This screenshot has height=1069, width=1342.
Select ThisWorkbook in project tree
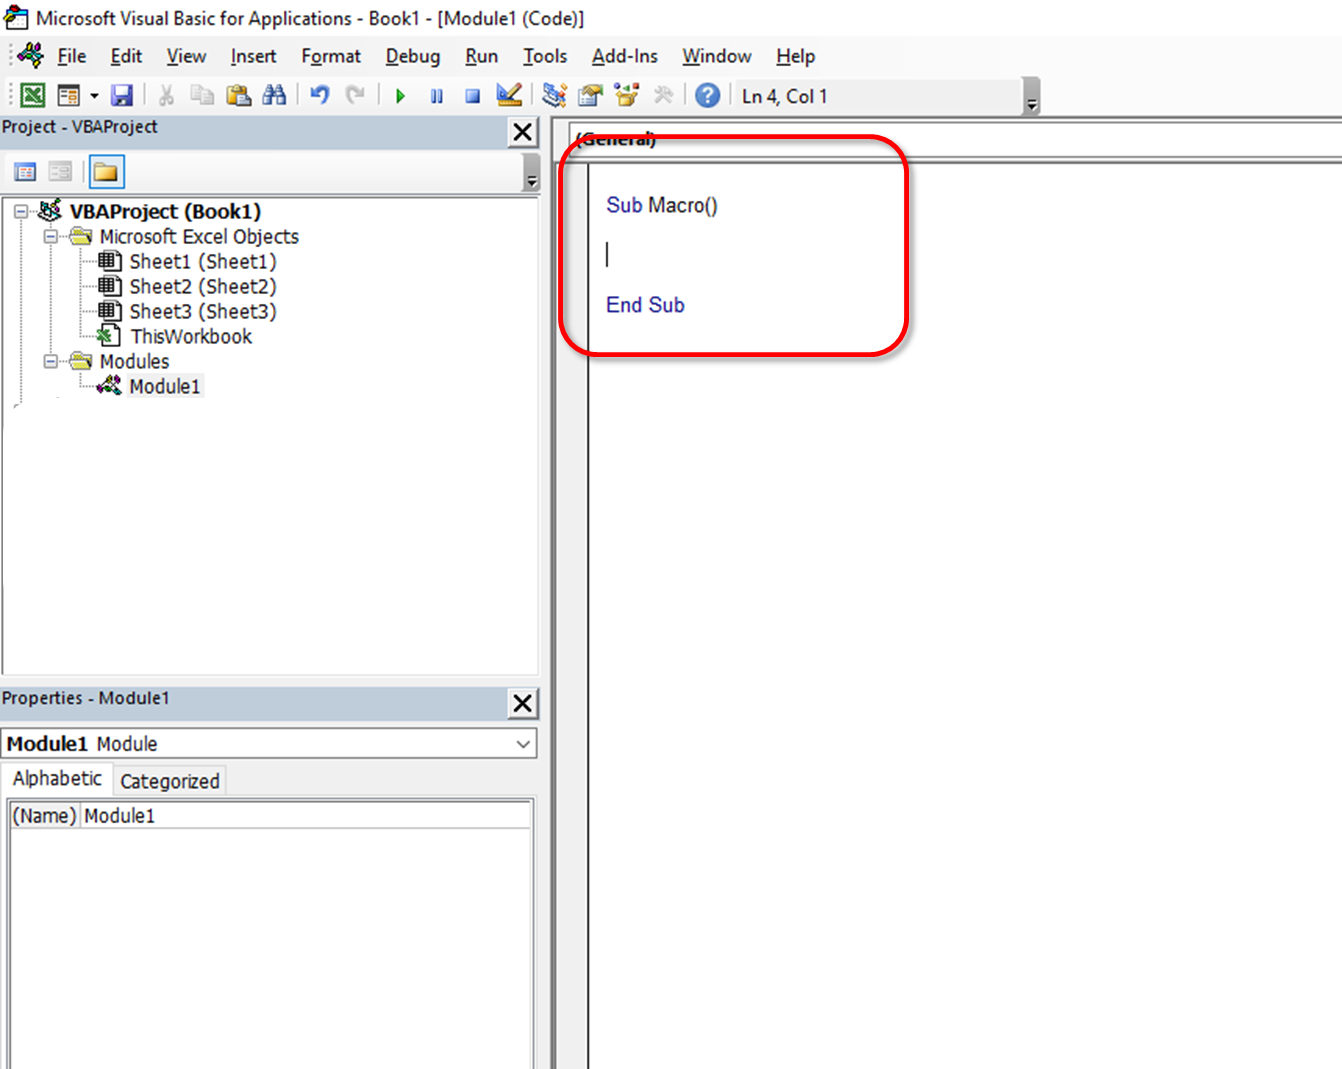(x=191, y=337)
